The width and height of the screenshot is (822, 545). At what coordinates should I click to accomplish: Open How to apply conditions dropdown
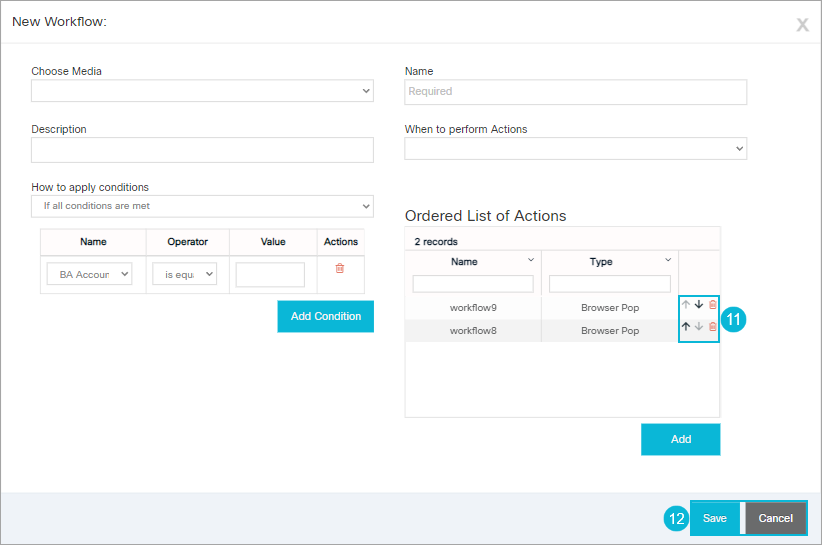point(202,206)
